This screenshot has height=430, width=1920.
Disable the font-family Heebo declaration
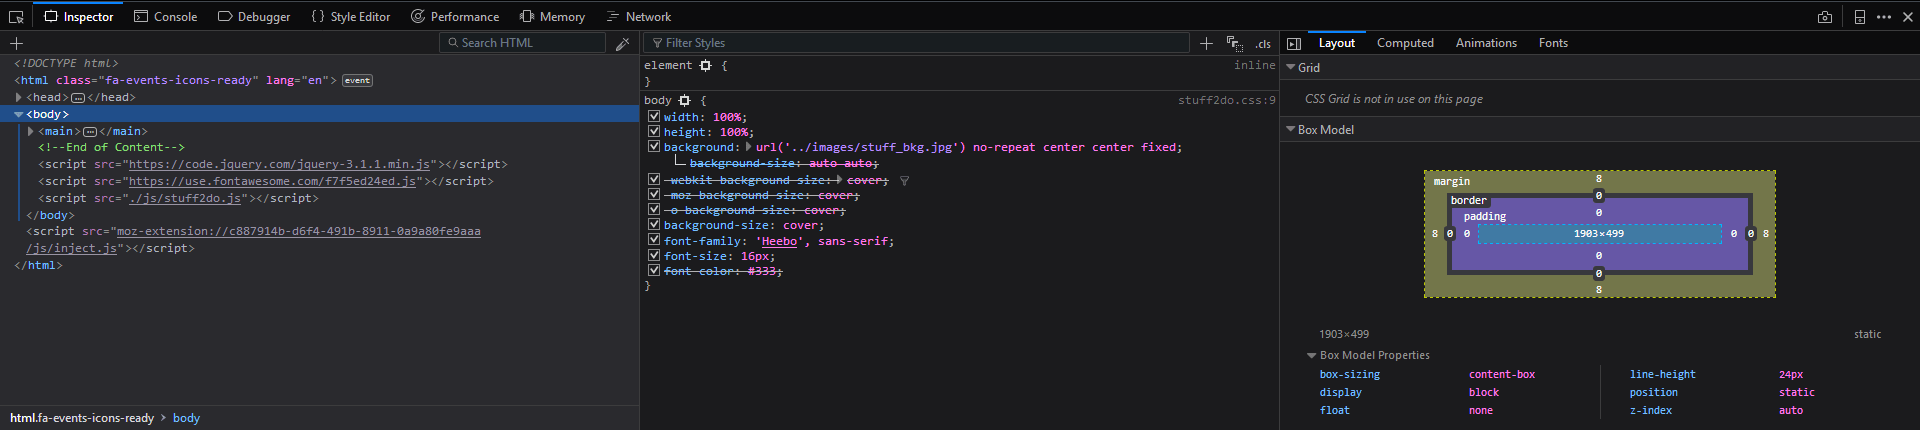(x=654, y=241)
